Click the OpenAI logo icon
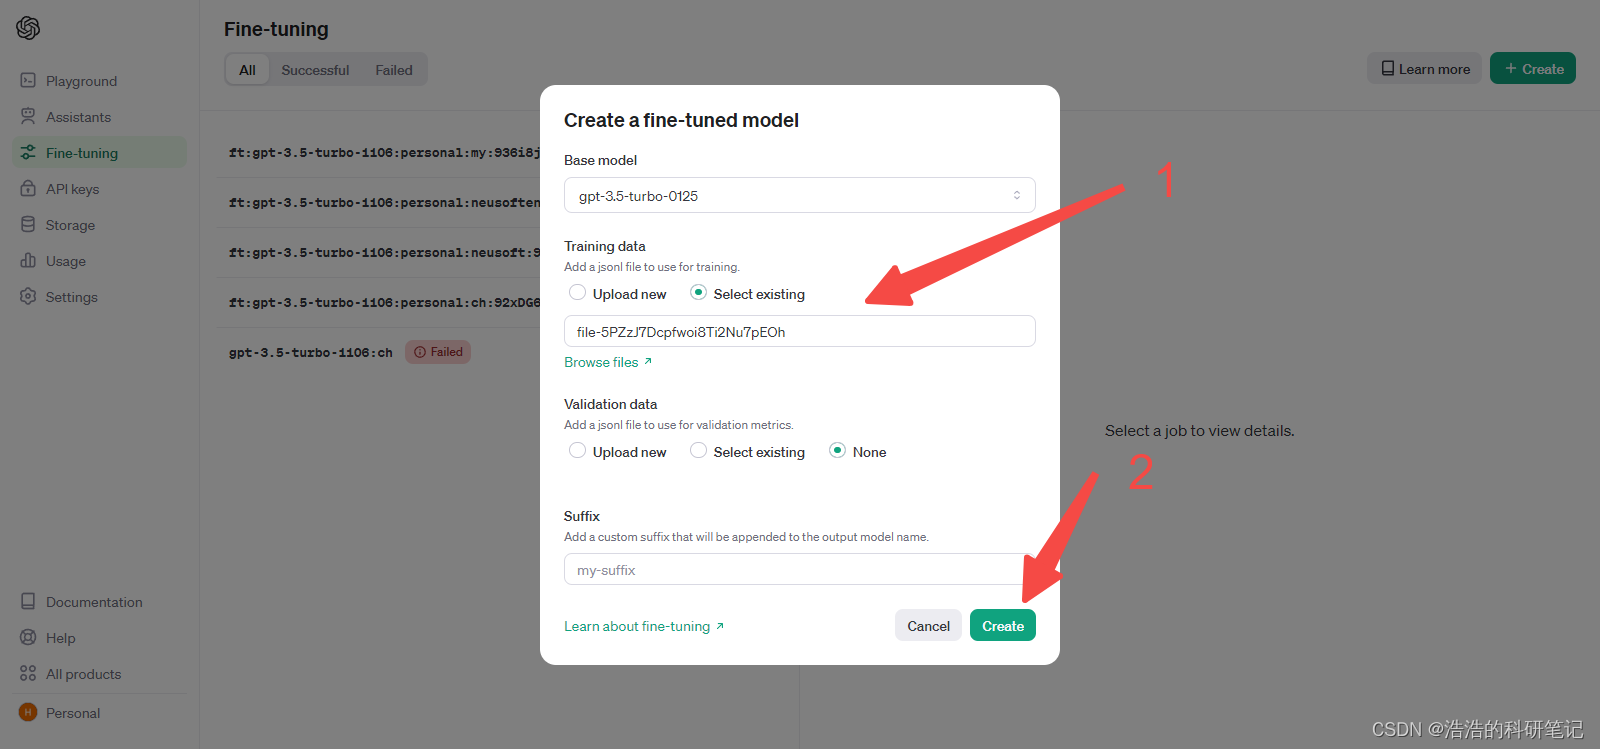Screen dimensions: 1600x749 (x=28, y=28)
